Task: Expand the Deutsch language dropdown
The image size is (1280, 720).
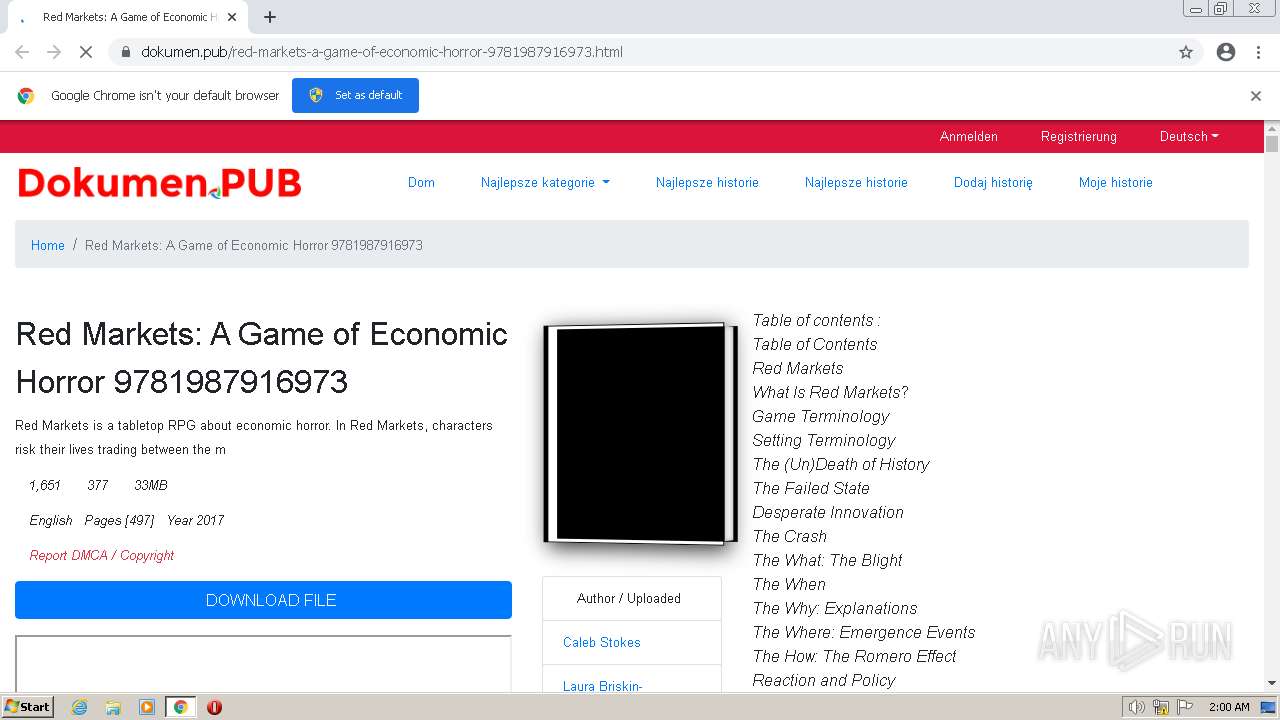Action: click(x=1189, y=137)
